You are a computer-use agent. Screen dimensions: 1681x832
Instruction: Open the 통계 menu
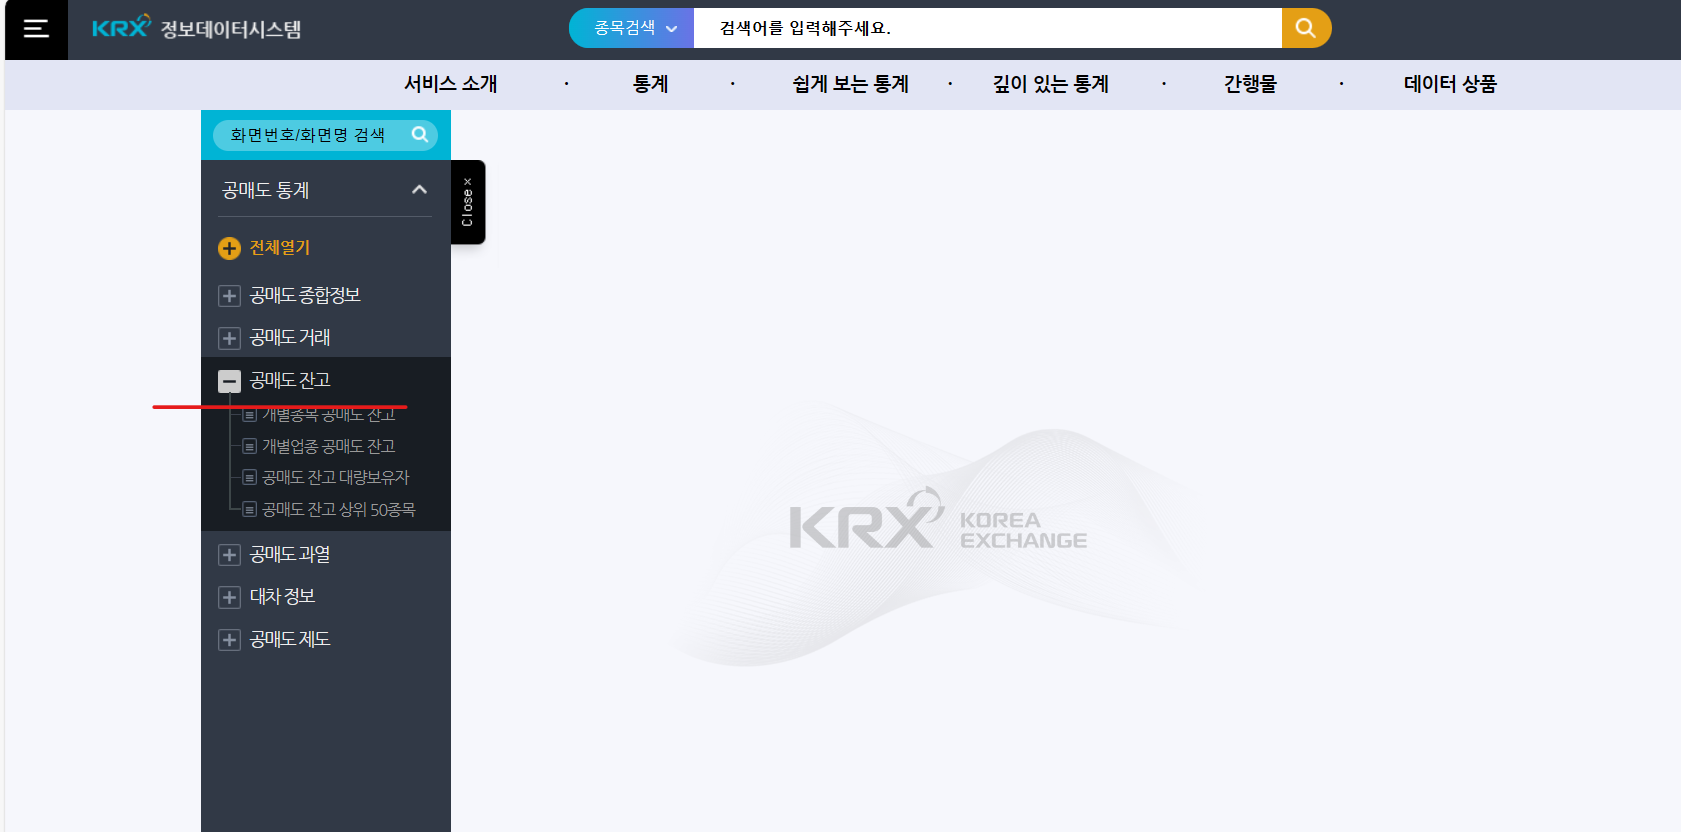tap(650, 84)
